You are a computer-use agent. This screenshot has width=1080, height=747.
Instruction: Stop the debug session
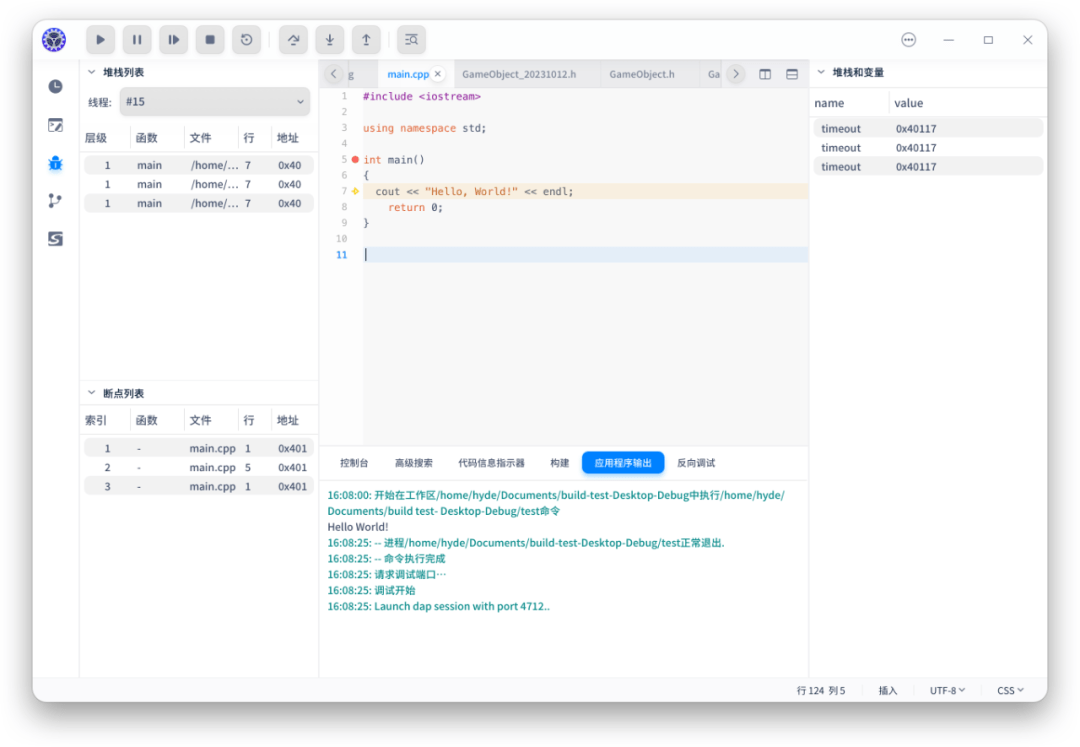pyautogui.click(x=211, y=39)
